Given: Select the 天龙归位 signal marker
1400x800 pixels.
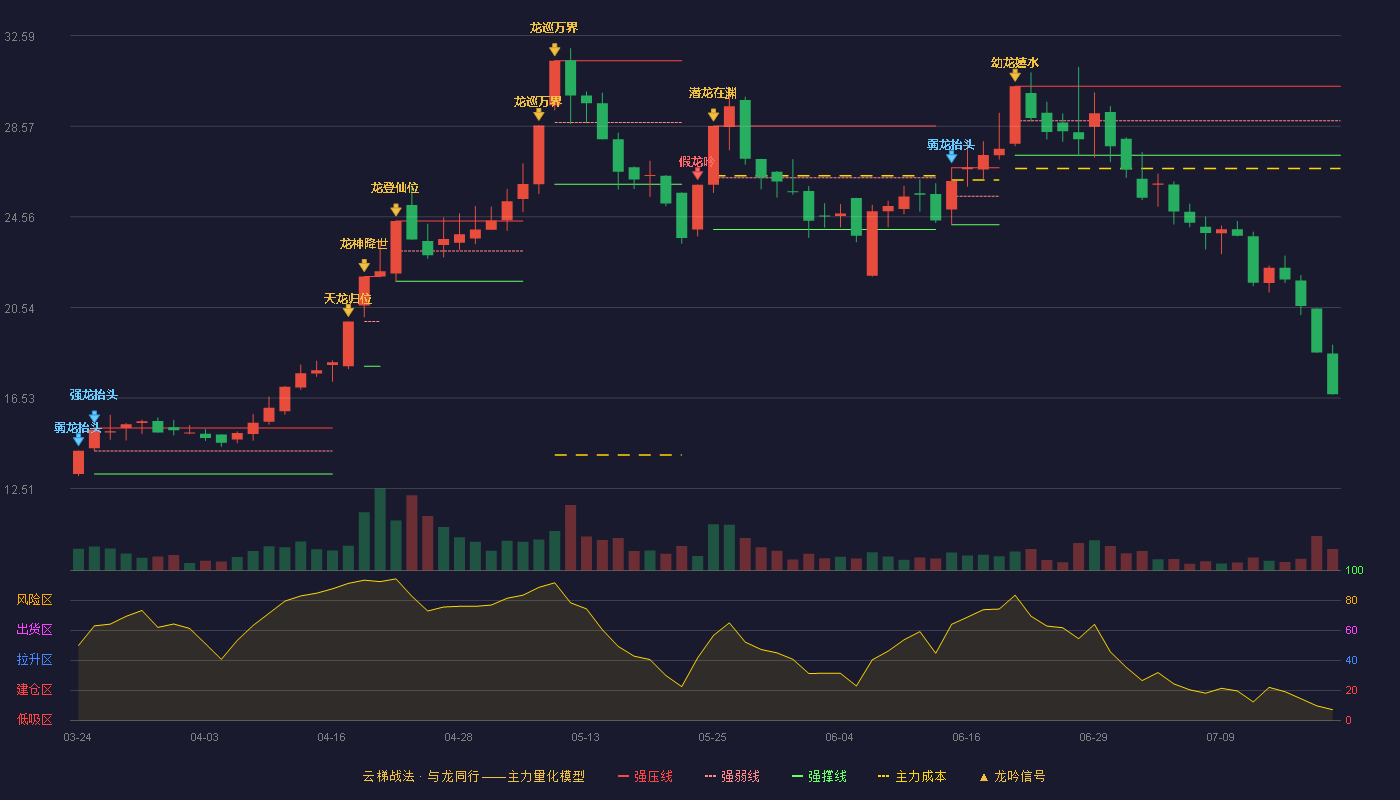Looking at the screenshot, I should pos(348,299).
